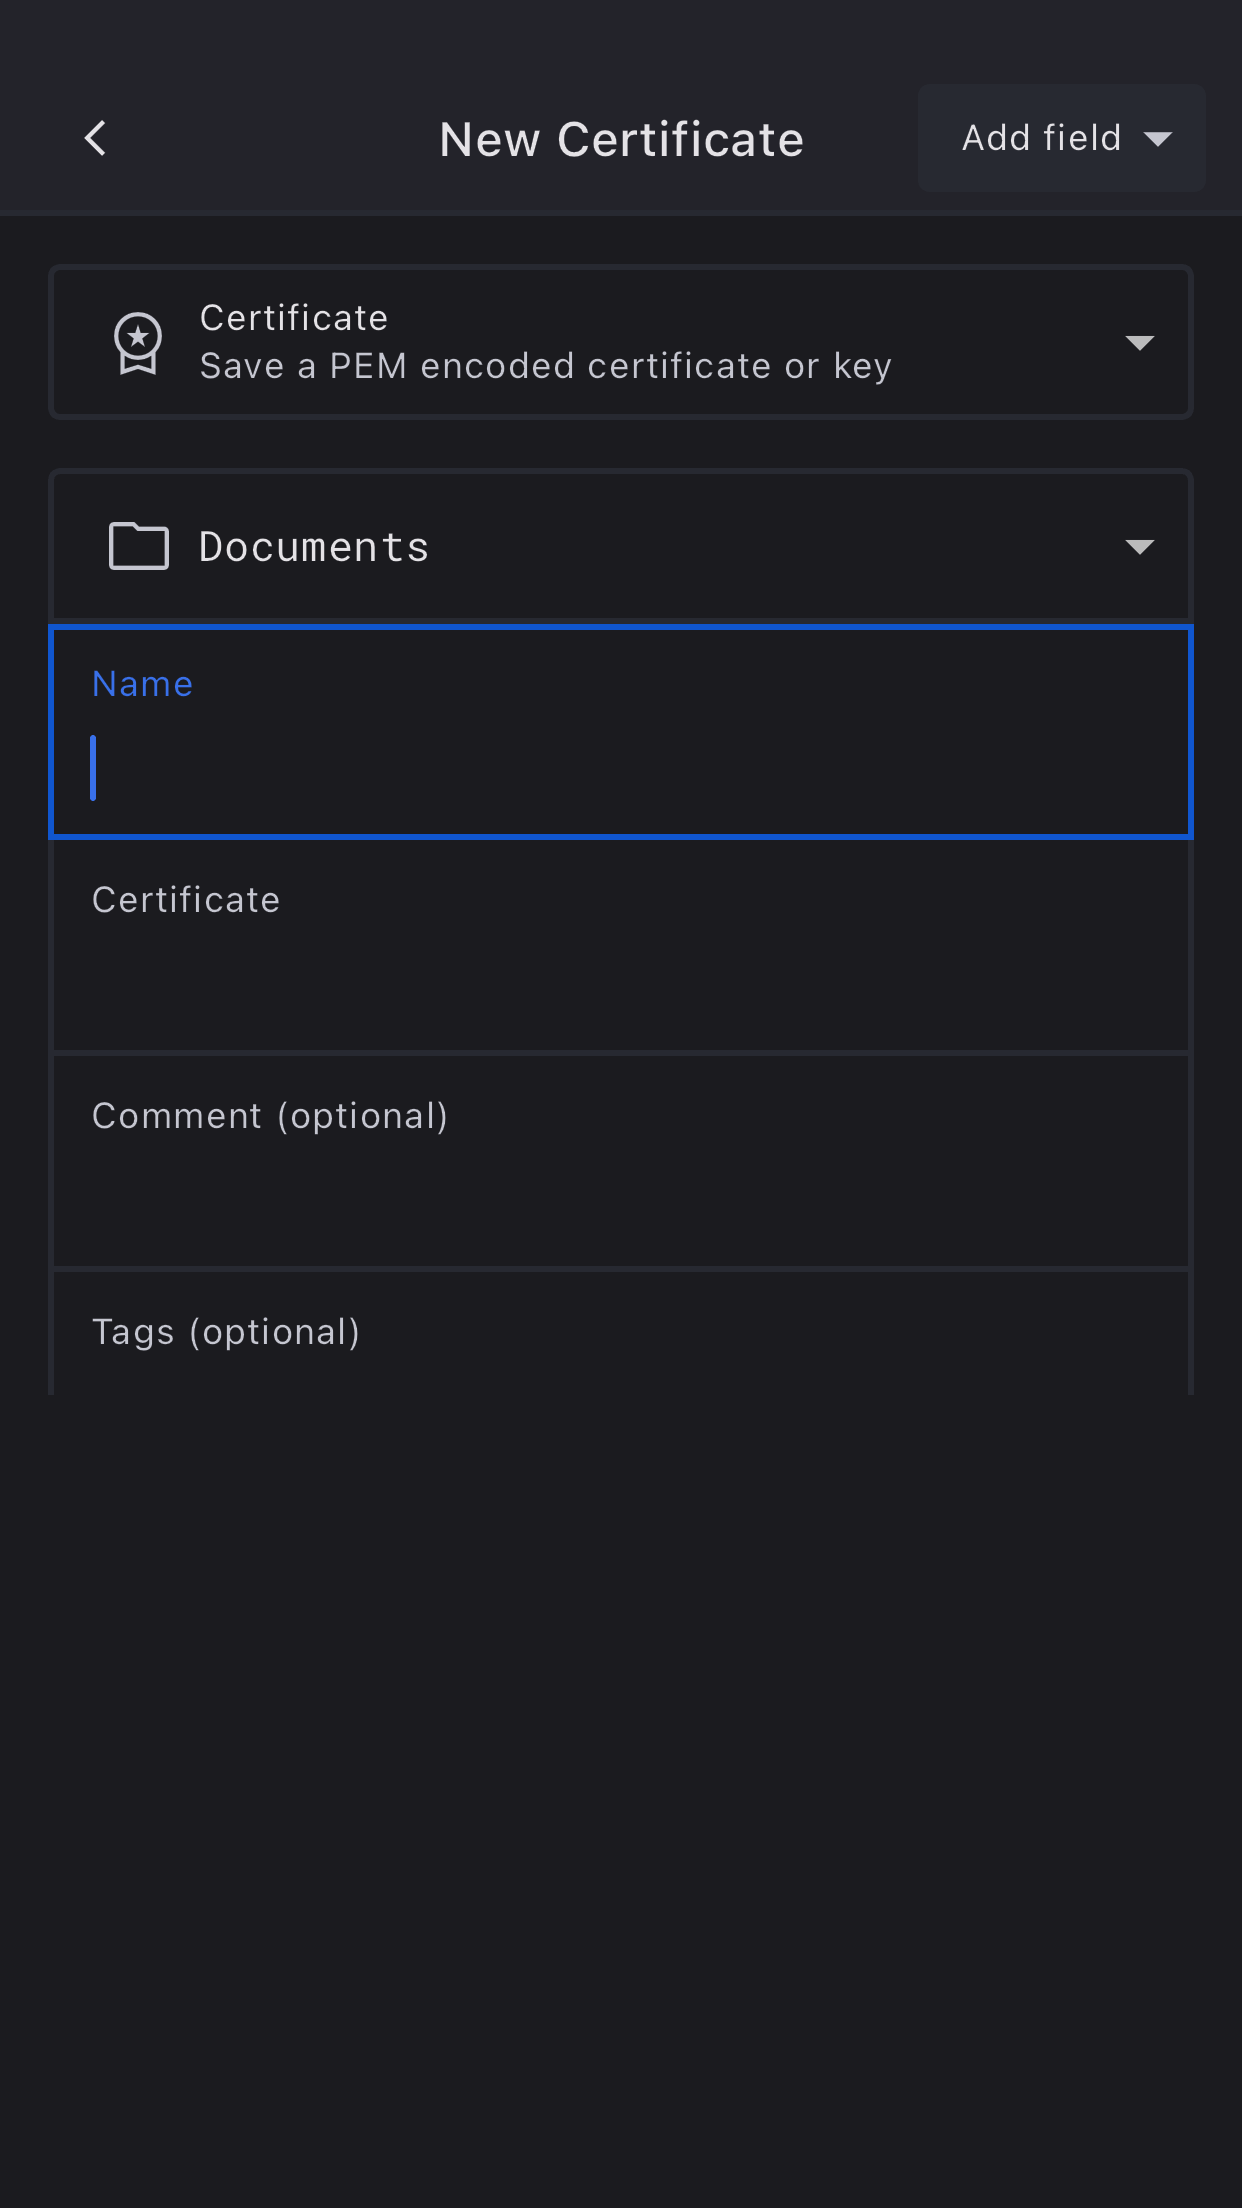The image size is (1242, 2208).
Task: Click the 'Comment (optional)' label text
Action: pyautogui.click(x=270, y=1116)
